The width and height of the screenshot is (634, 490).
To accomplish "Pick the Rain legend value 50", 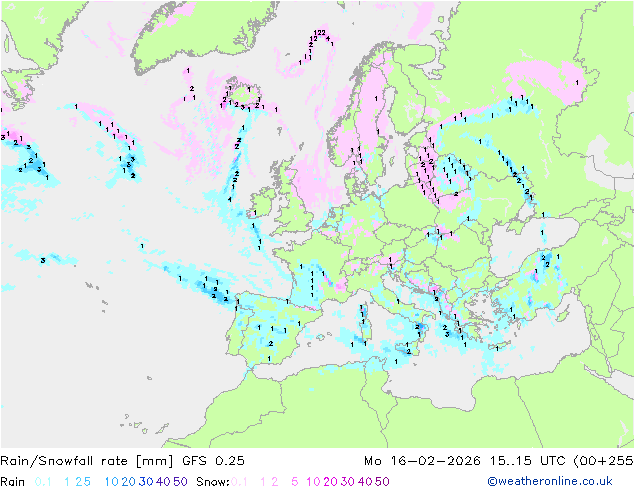I will [180, 482].
